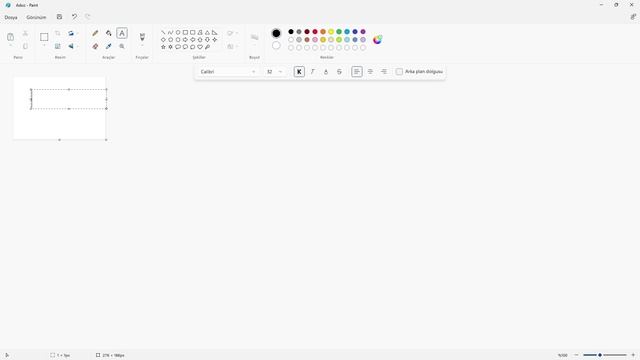Select the Curve shape
This screenshot has width=640, height=360.
(x=171, y=32)
